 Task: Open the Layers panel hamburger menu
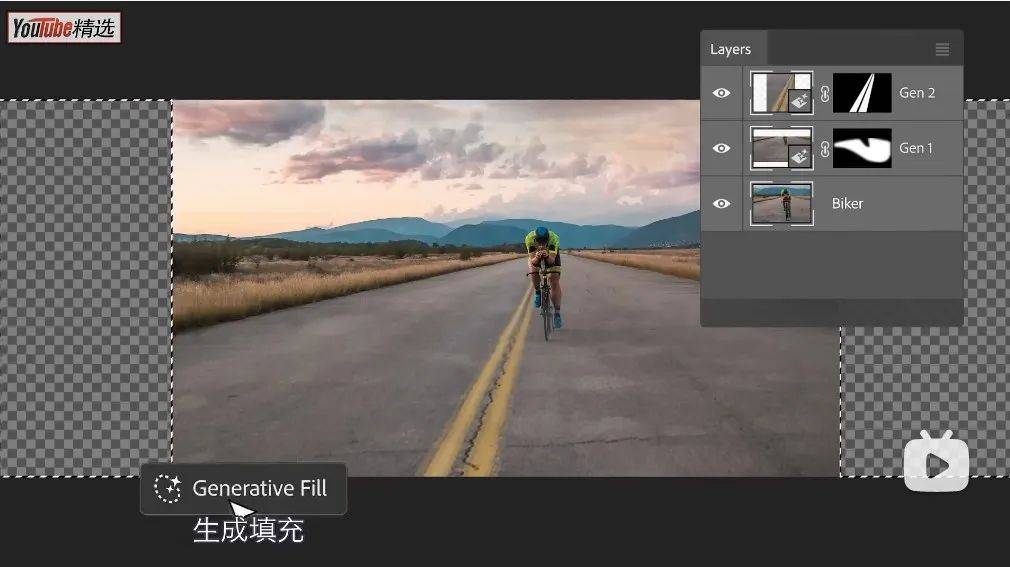(x=942, y=50)
